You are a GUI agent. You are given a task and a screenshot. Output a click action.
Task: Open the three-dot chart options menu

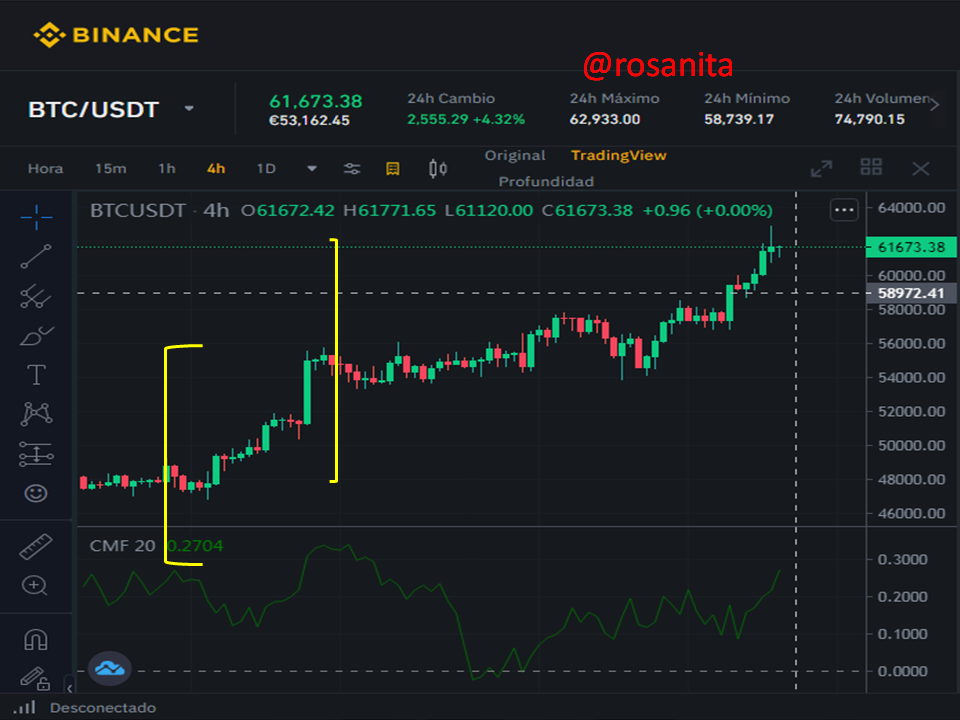[x=844, y=210]
